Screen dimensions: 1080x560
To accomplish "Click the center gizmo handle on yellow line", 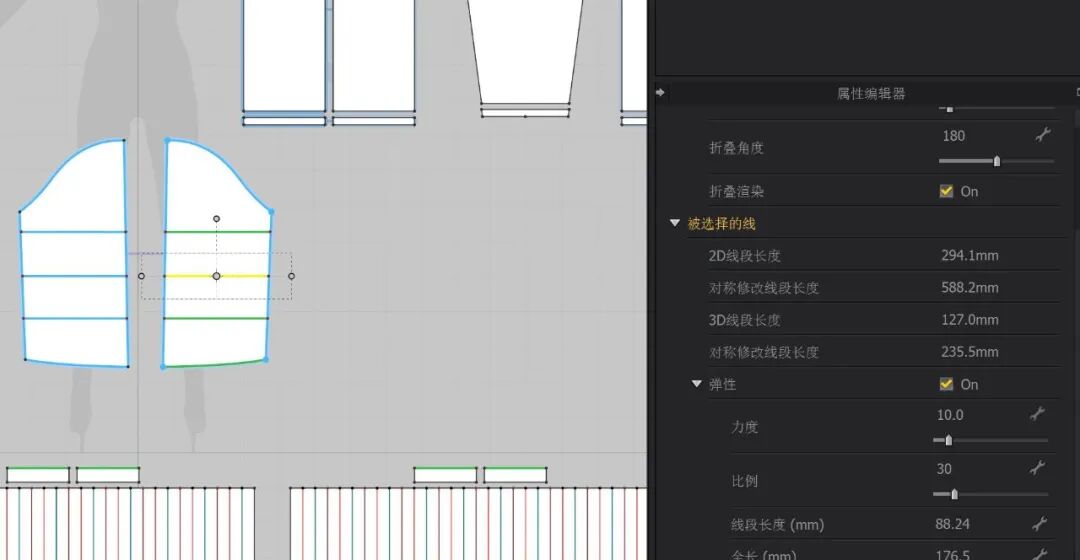I will click(216, 276).
